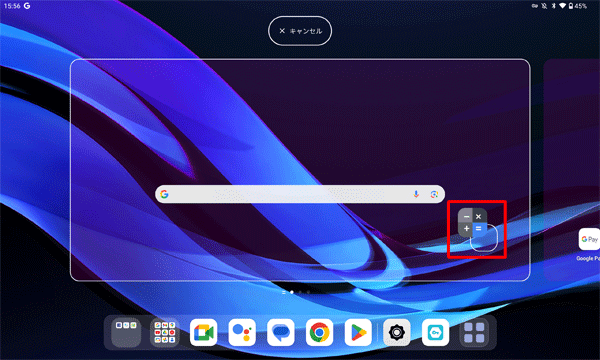Open the Settings gear app
This screenshot has width=600, height=360.
397,332
